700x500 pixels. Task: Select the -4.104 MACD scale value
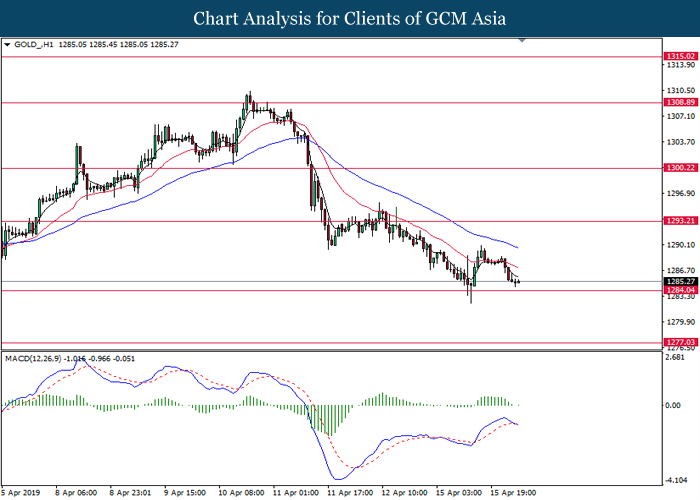(676, 480)
